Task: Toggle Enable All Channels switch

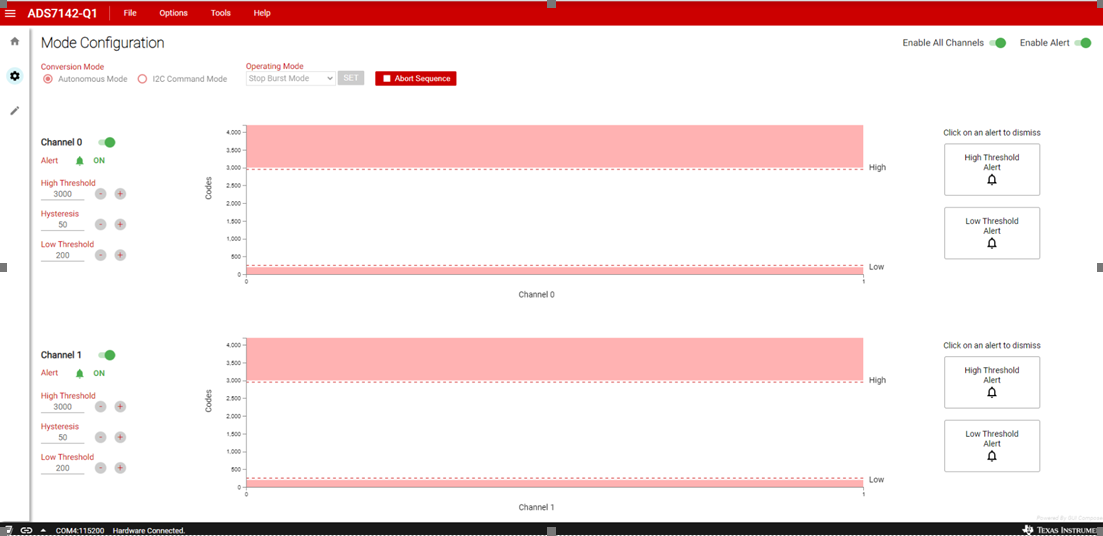Action: [997, 43]
